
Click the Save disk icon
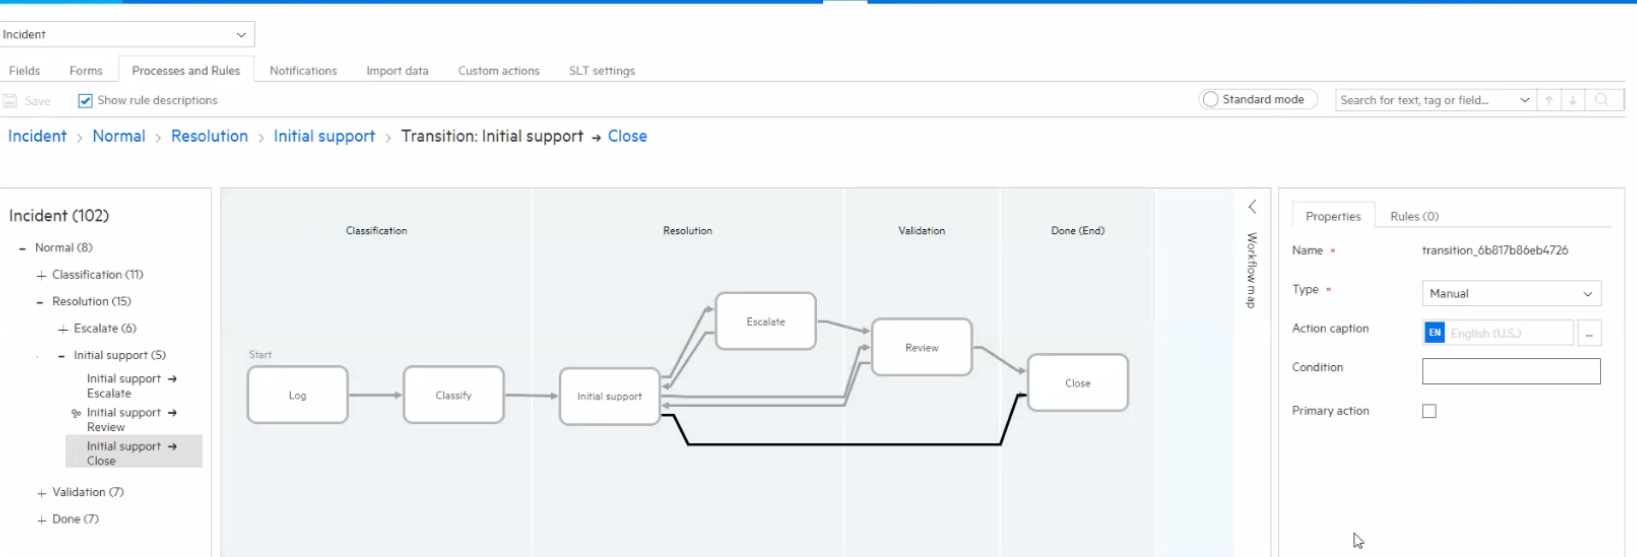point(10,101)
